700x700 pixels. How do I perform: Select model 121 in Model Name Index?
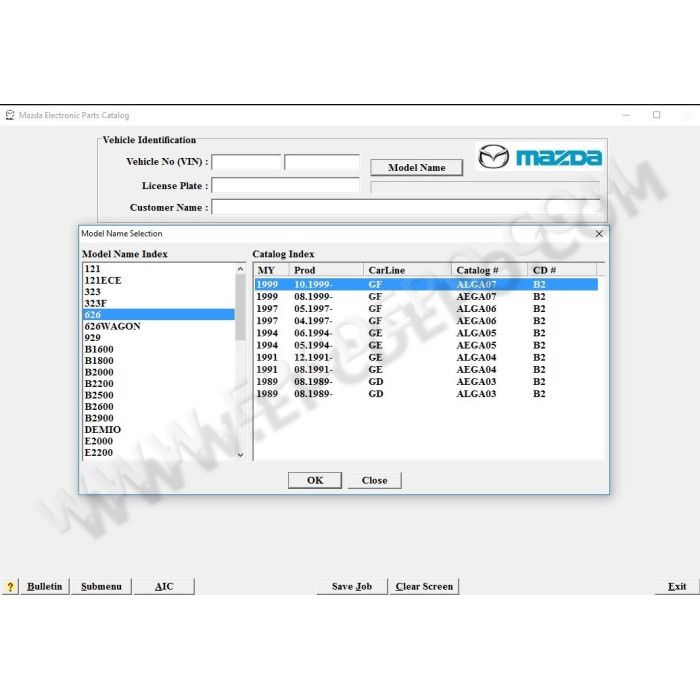(x=158, y=269)
